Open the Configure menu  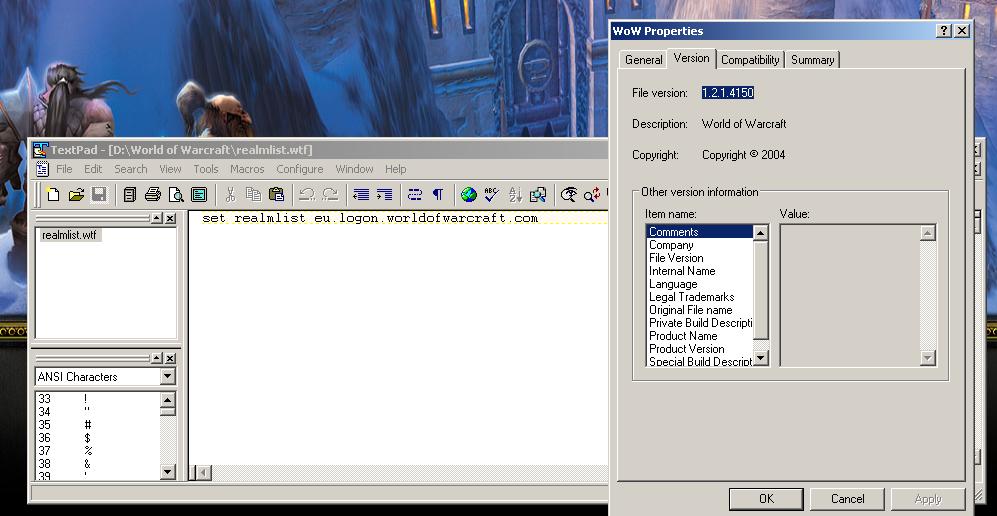click(299, 169)
